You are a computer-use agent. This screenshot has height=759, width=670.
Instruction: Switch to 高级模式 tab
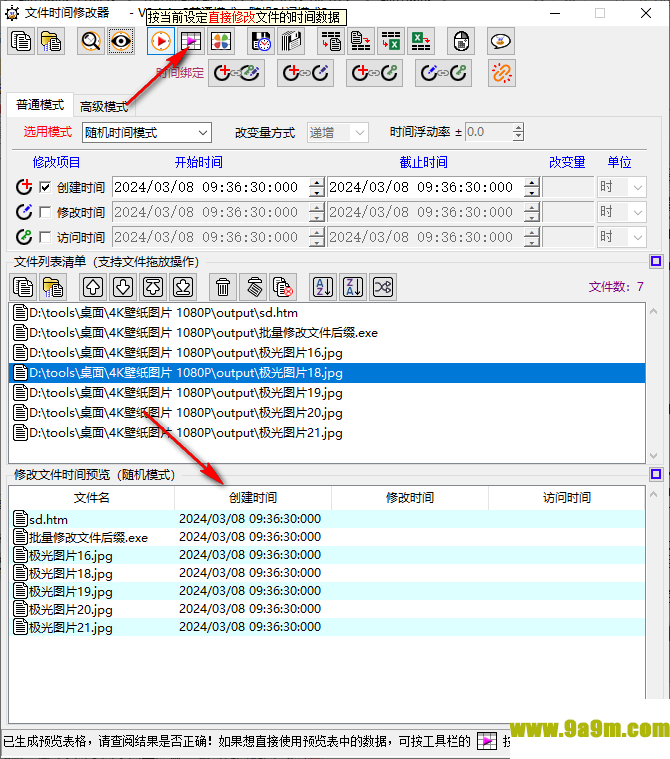pyautogui.click(x=104, y=106)
